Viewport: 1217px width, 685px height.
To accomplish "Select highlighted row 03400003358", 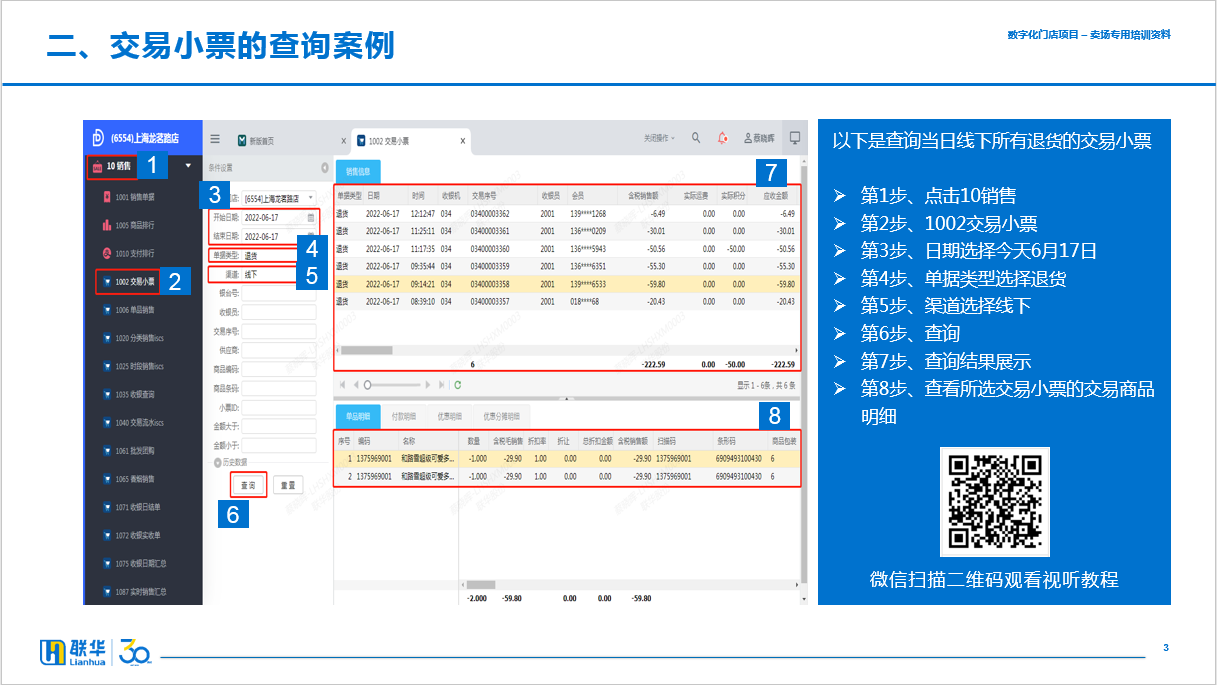I will tap(567, 284).
